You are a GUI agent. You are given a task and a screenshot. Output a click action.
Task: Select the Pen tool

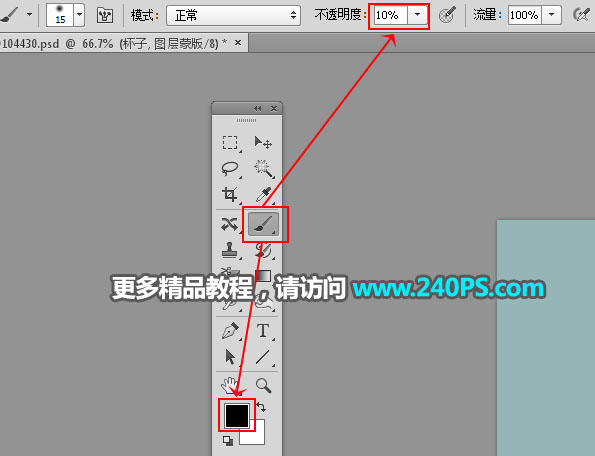[230, 331]
